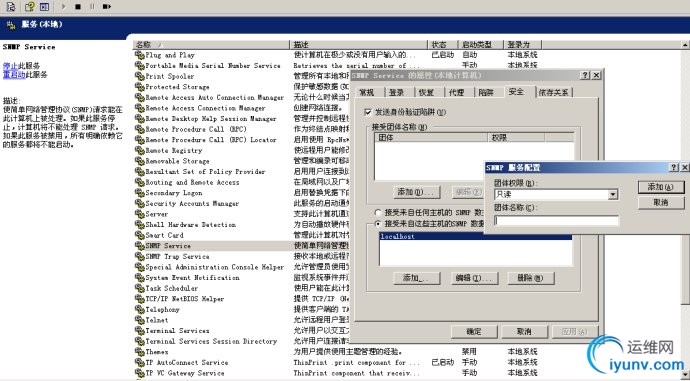The width and height of the screenshot is (690, 381).
Task: Click the gear icon beside Themes
Action: tap(139, 352)
